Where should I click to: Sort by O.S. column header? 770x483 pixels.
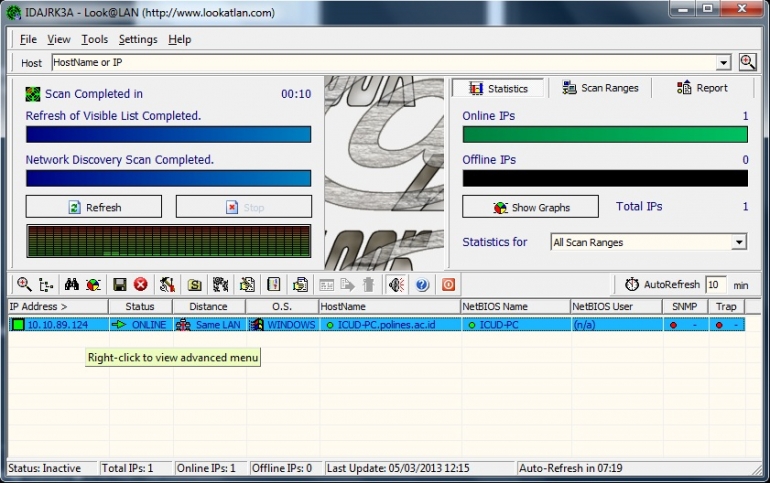[282, 306]
